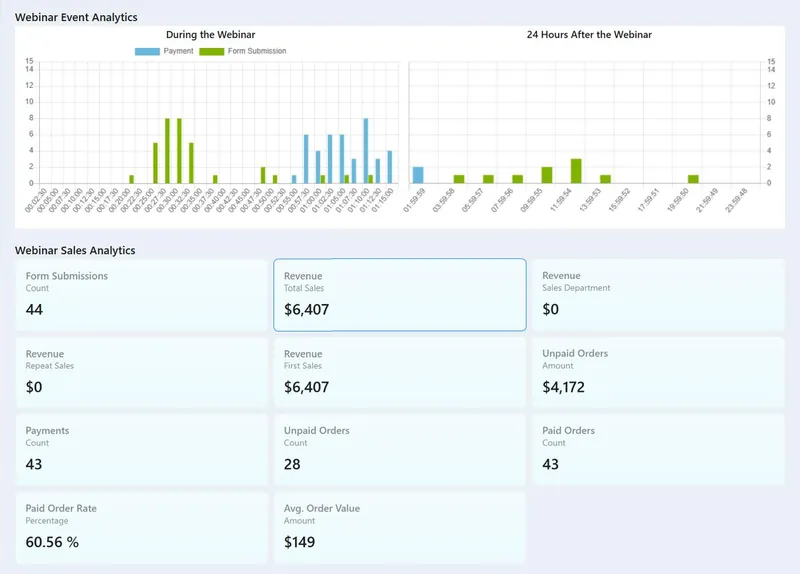Click the 'Webinar Event Analytics' heading
This screenshot has width=800, height=574.
pos(76,17)
